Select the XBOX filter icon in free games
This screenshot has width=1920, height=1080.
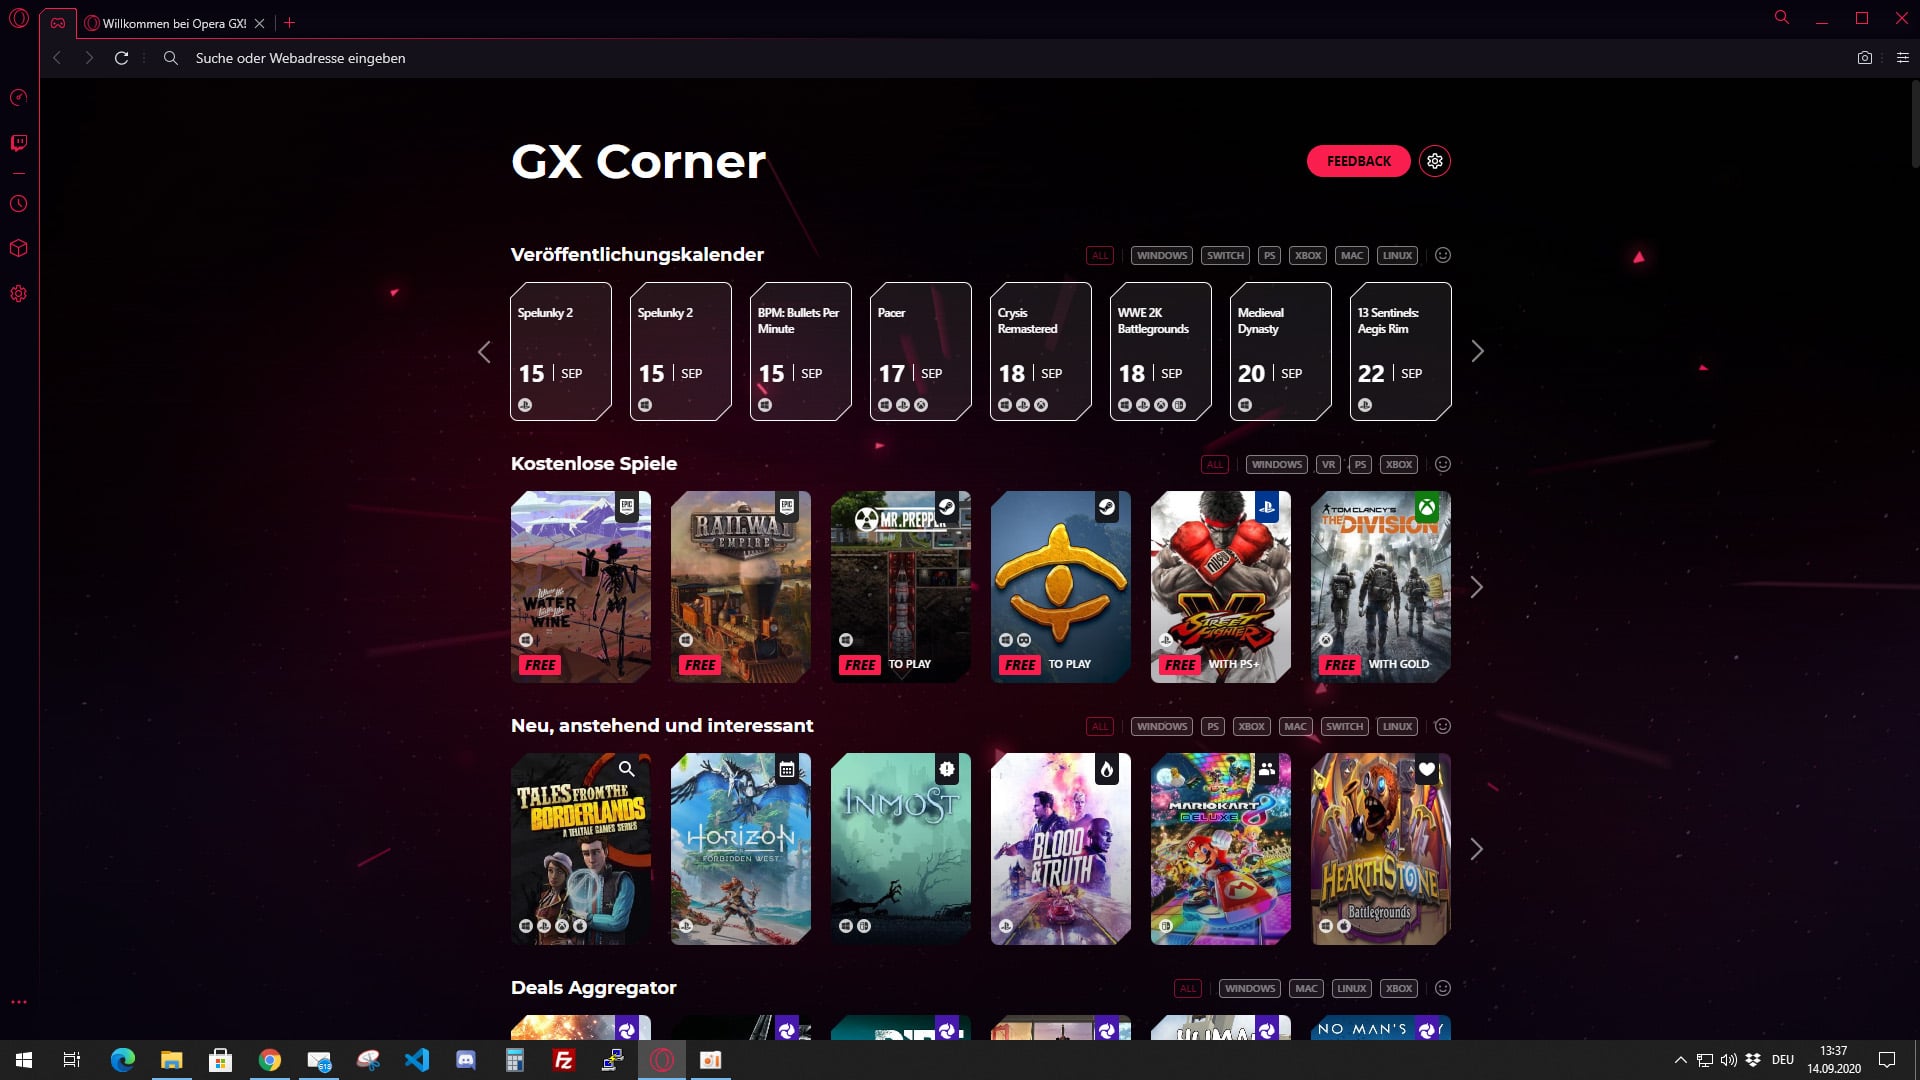(x=1398, y=464)
